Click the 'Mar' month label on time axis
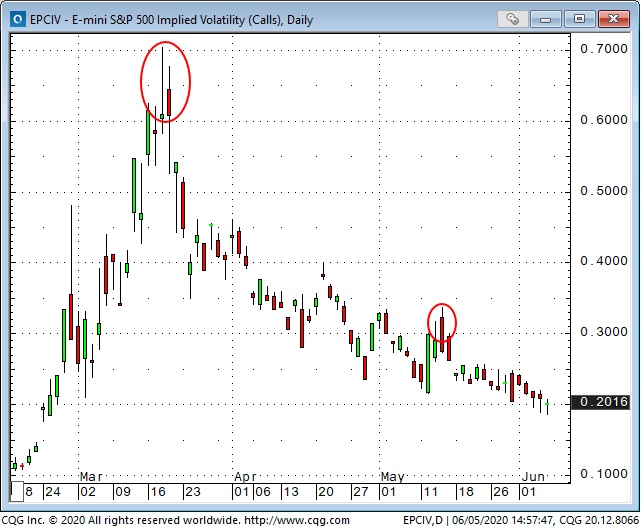The width and height of the screenshot is (642, 528). click(x=90, y=476)
